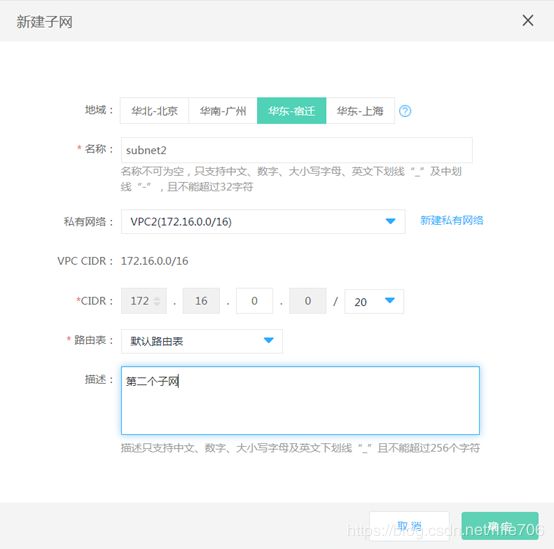Click the CIDR second octet 16 box
Image resolution: width=554 pixels, height=549 pixels.
click(201, 301)
